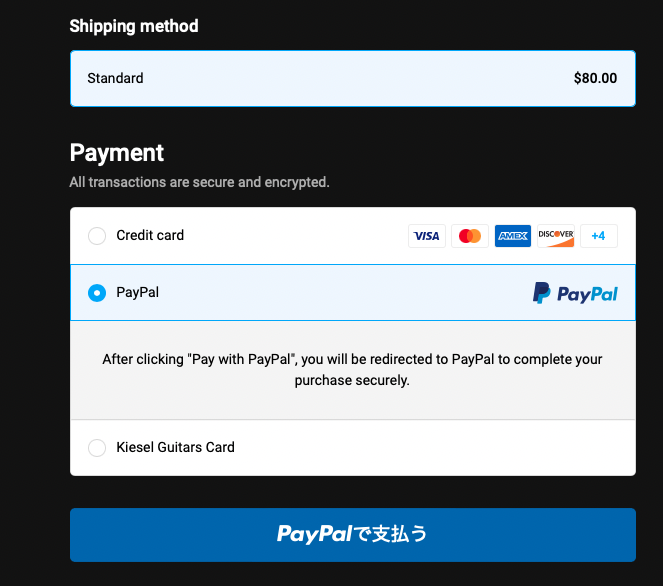Click the PayPal wordmark on pay button
This screenshot has height=586, width=663.
point(314,534)
